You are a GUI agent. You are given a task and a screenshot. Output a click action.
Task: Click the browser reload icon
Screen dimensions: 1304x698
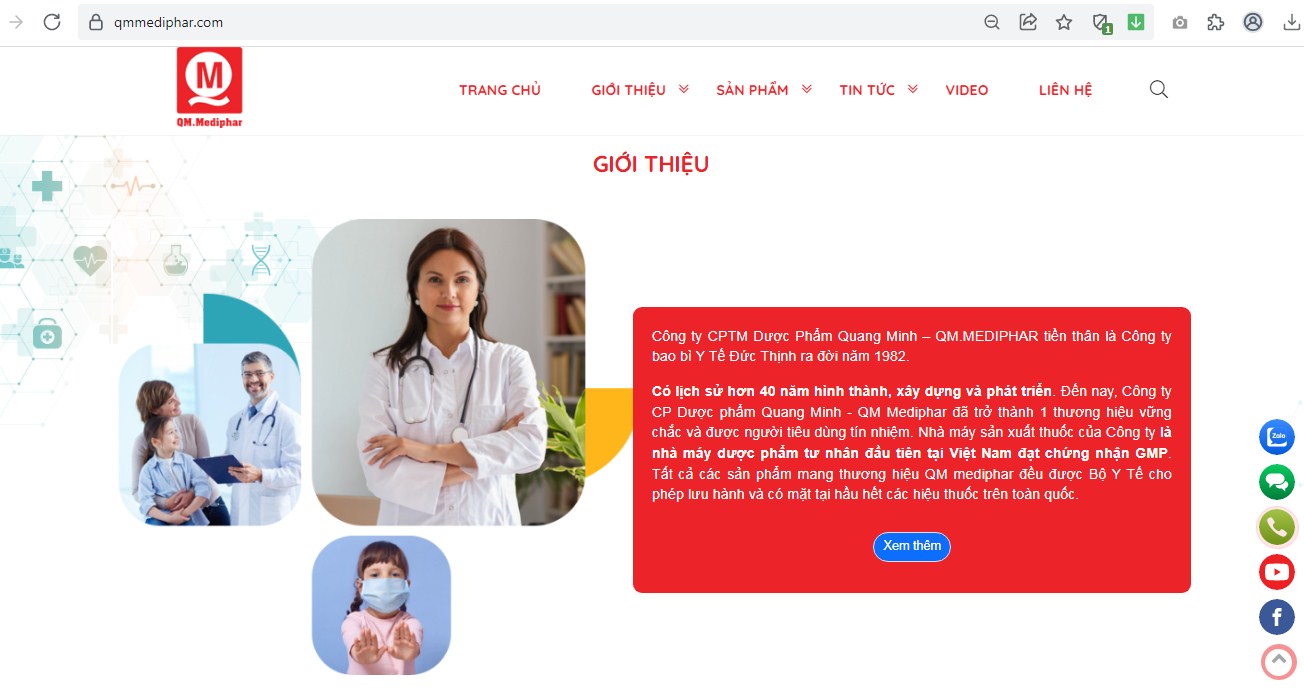(x=52, y=22)
